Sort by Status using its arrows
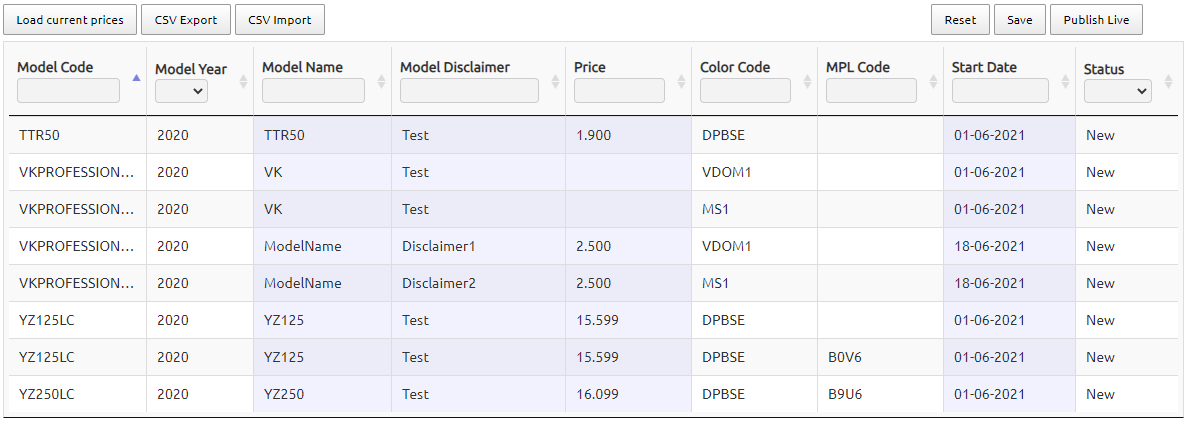 coord(1168,81)
